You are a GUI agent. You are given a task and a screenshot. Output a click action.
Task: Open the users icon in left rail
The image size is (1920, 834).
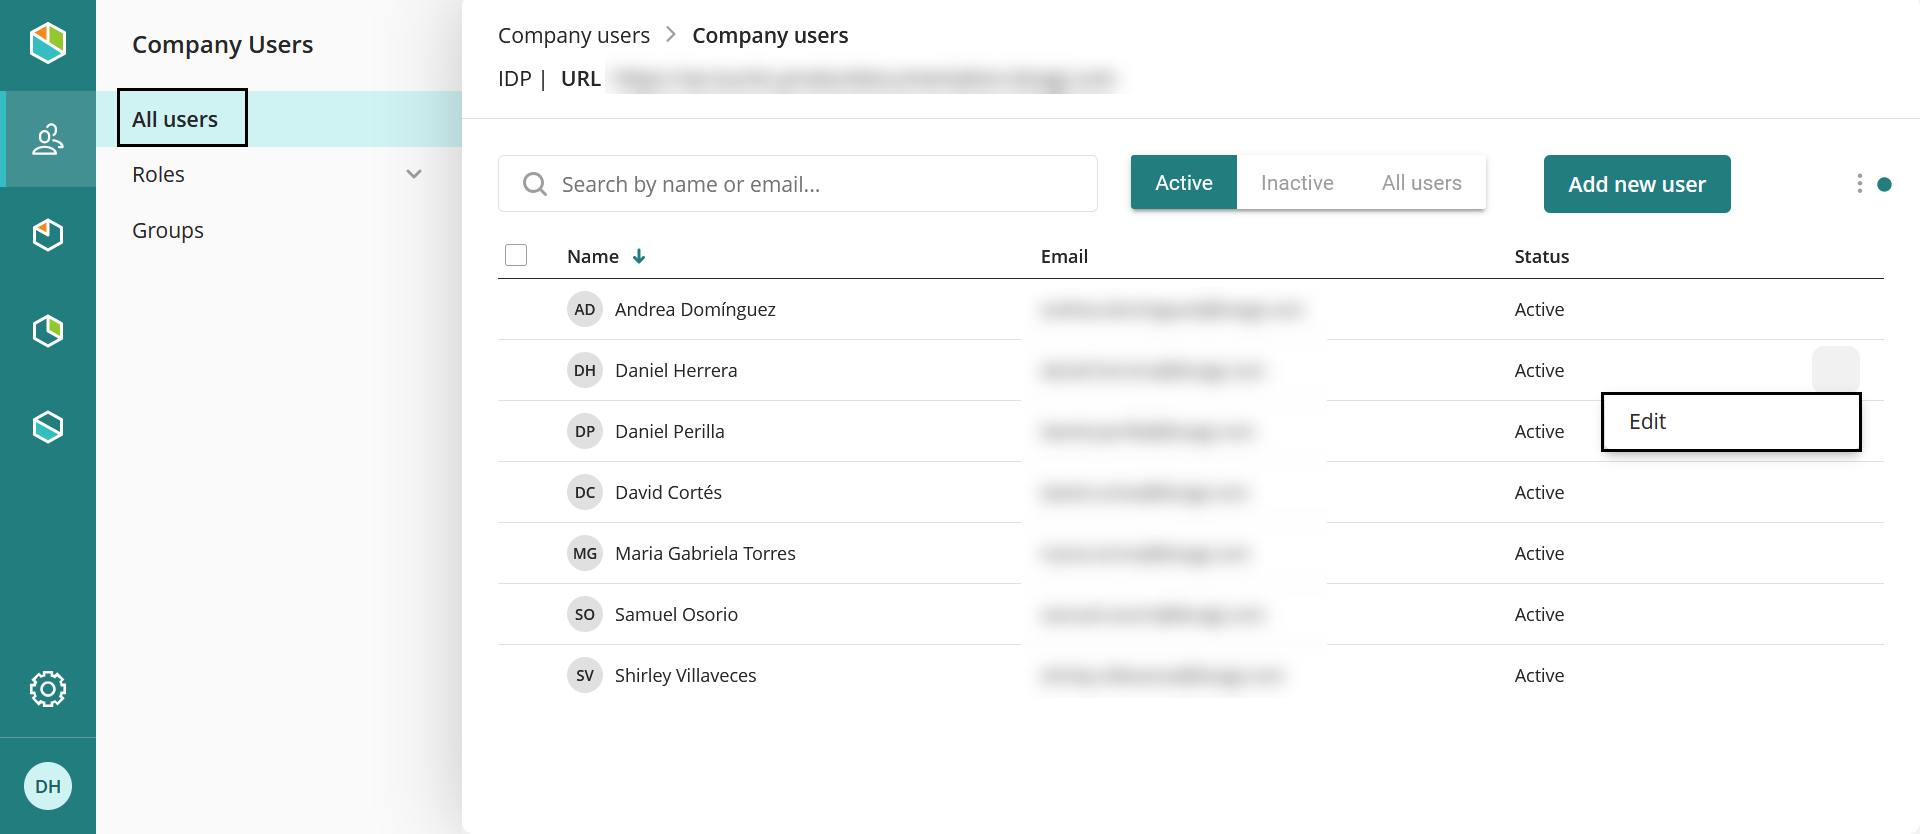(x=48, y=139)
